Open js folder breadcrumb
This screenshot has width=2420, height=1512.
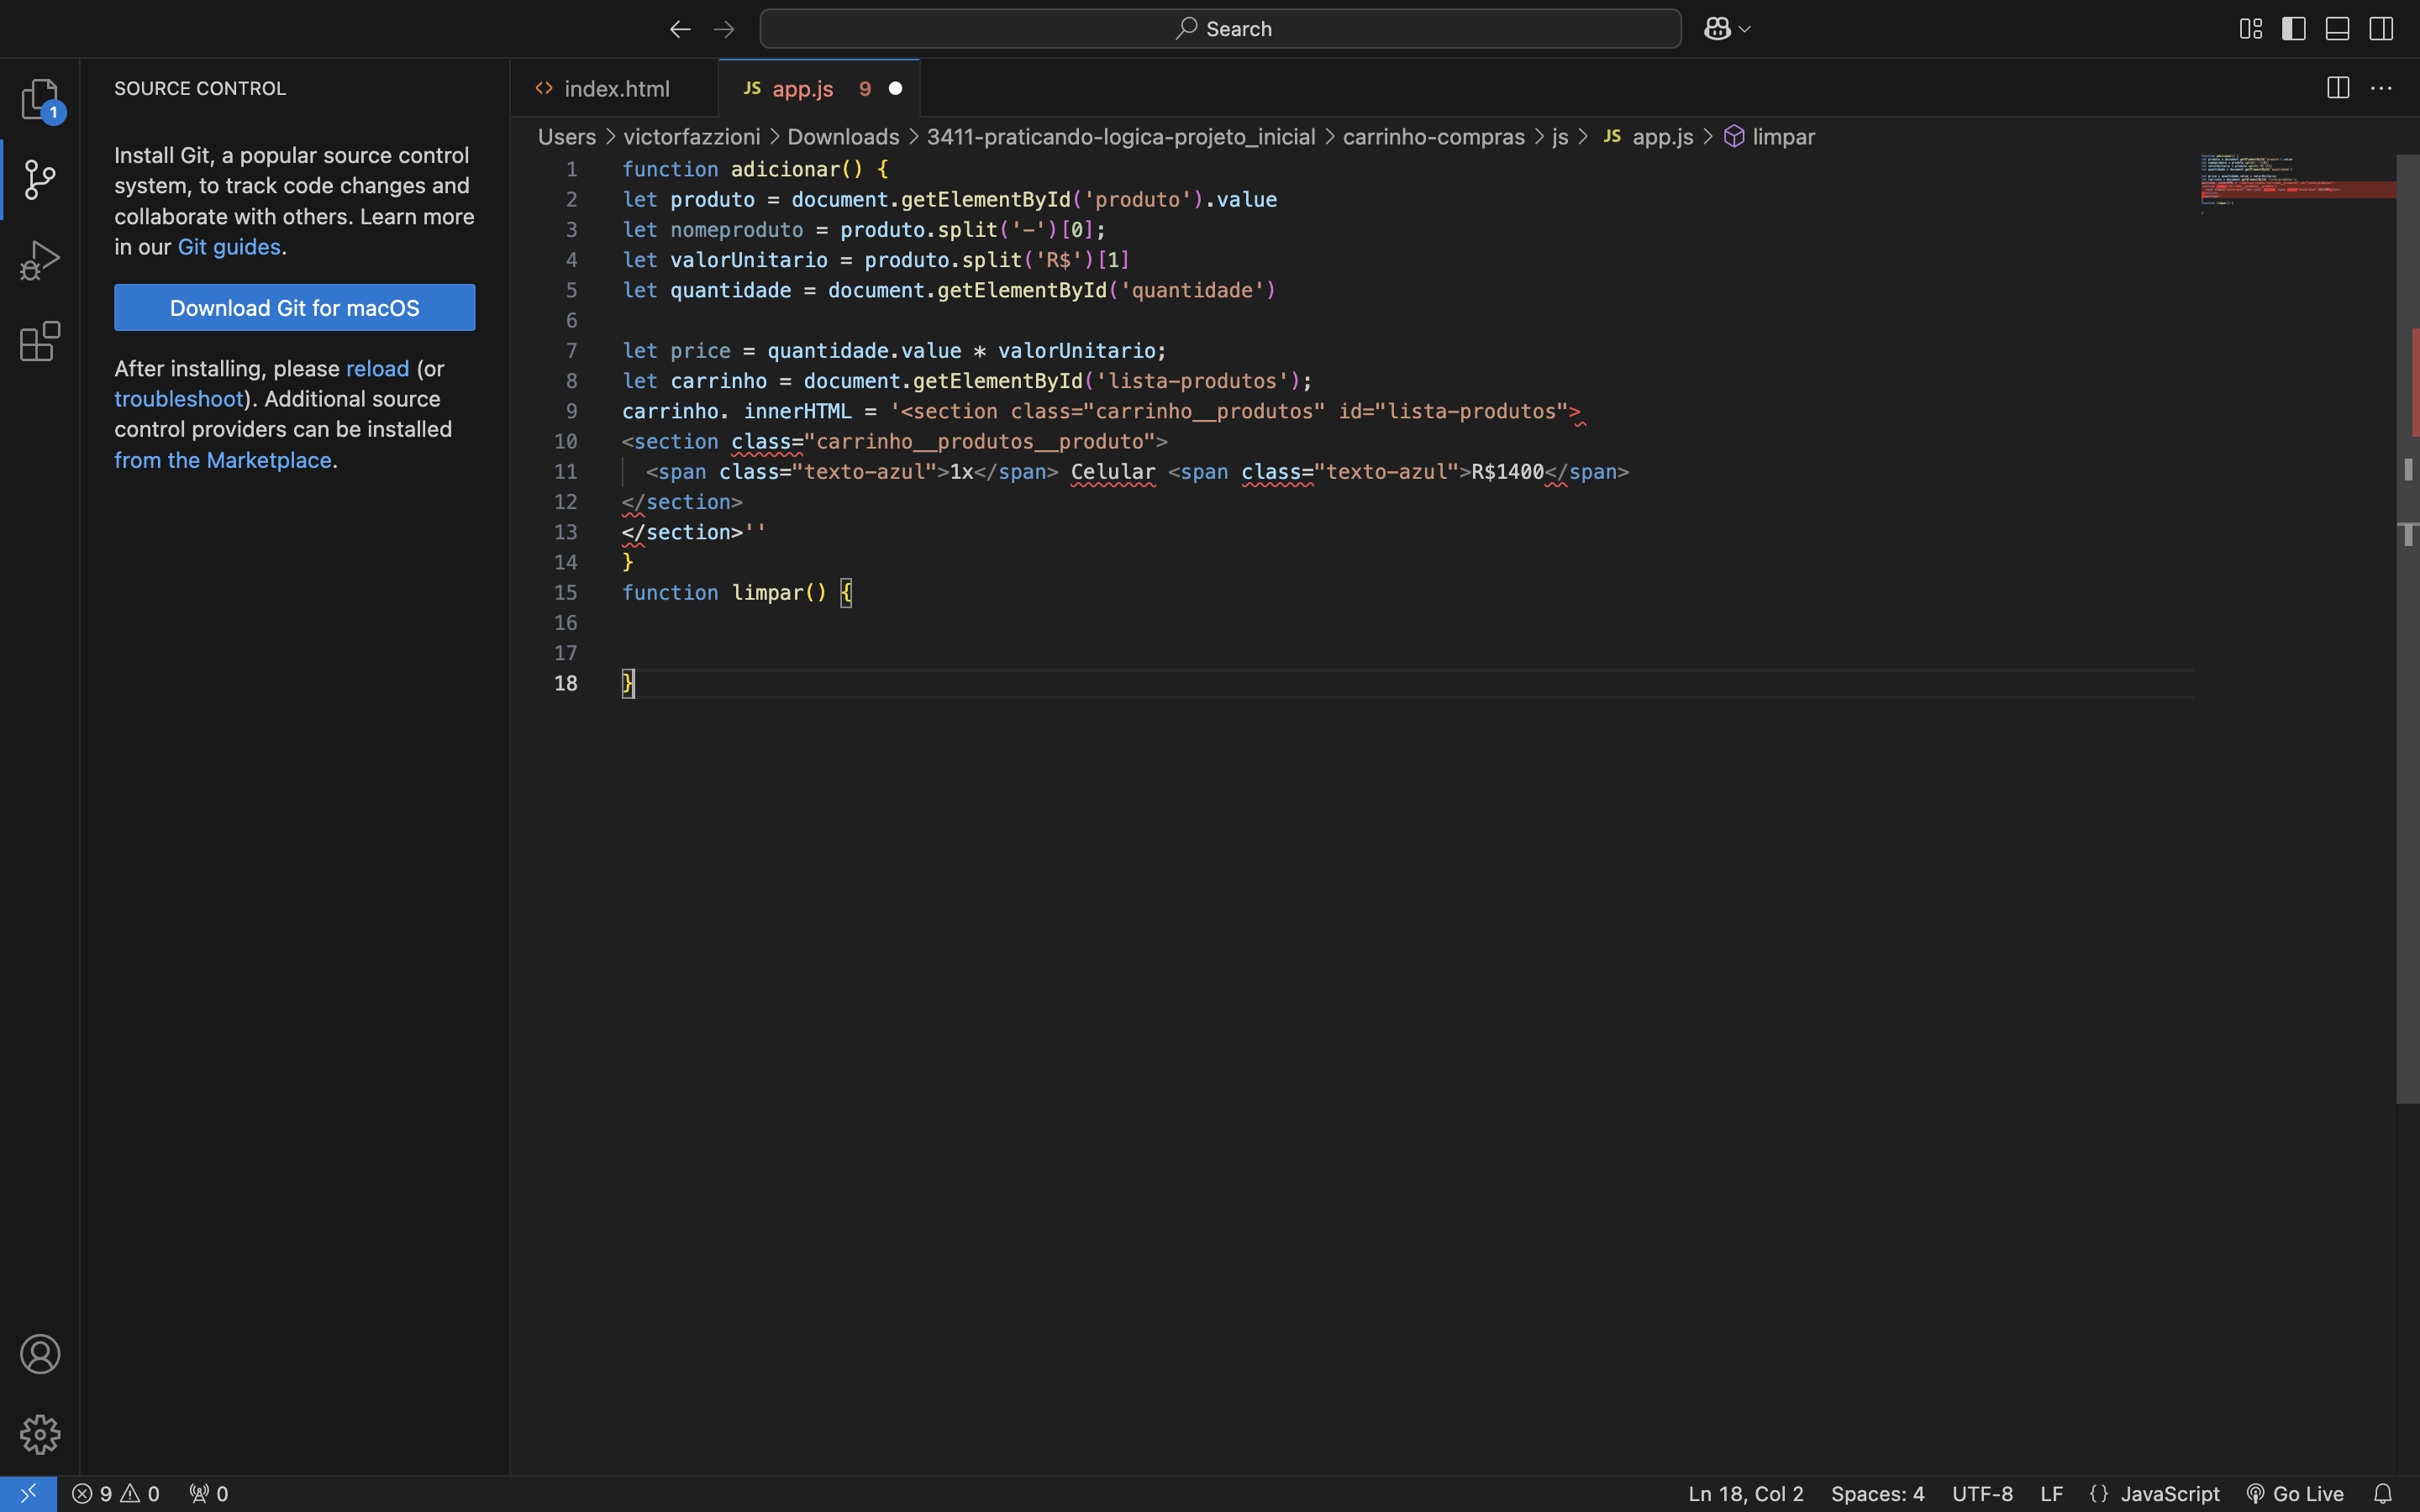pos(1559,137)
